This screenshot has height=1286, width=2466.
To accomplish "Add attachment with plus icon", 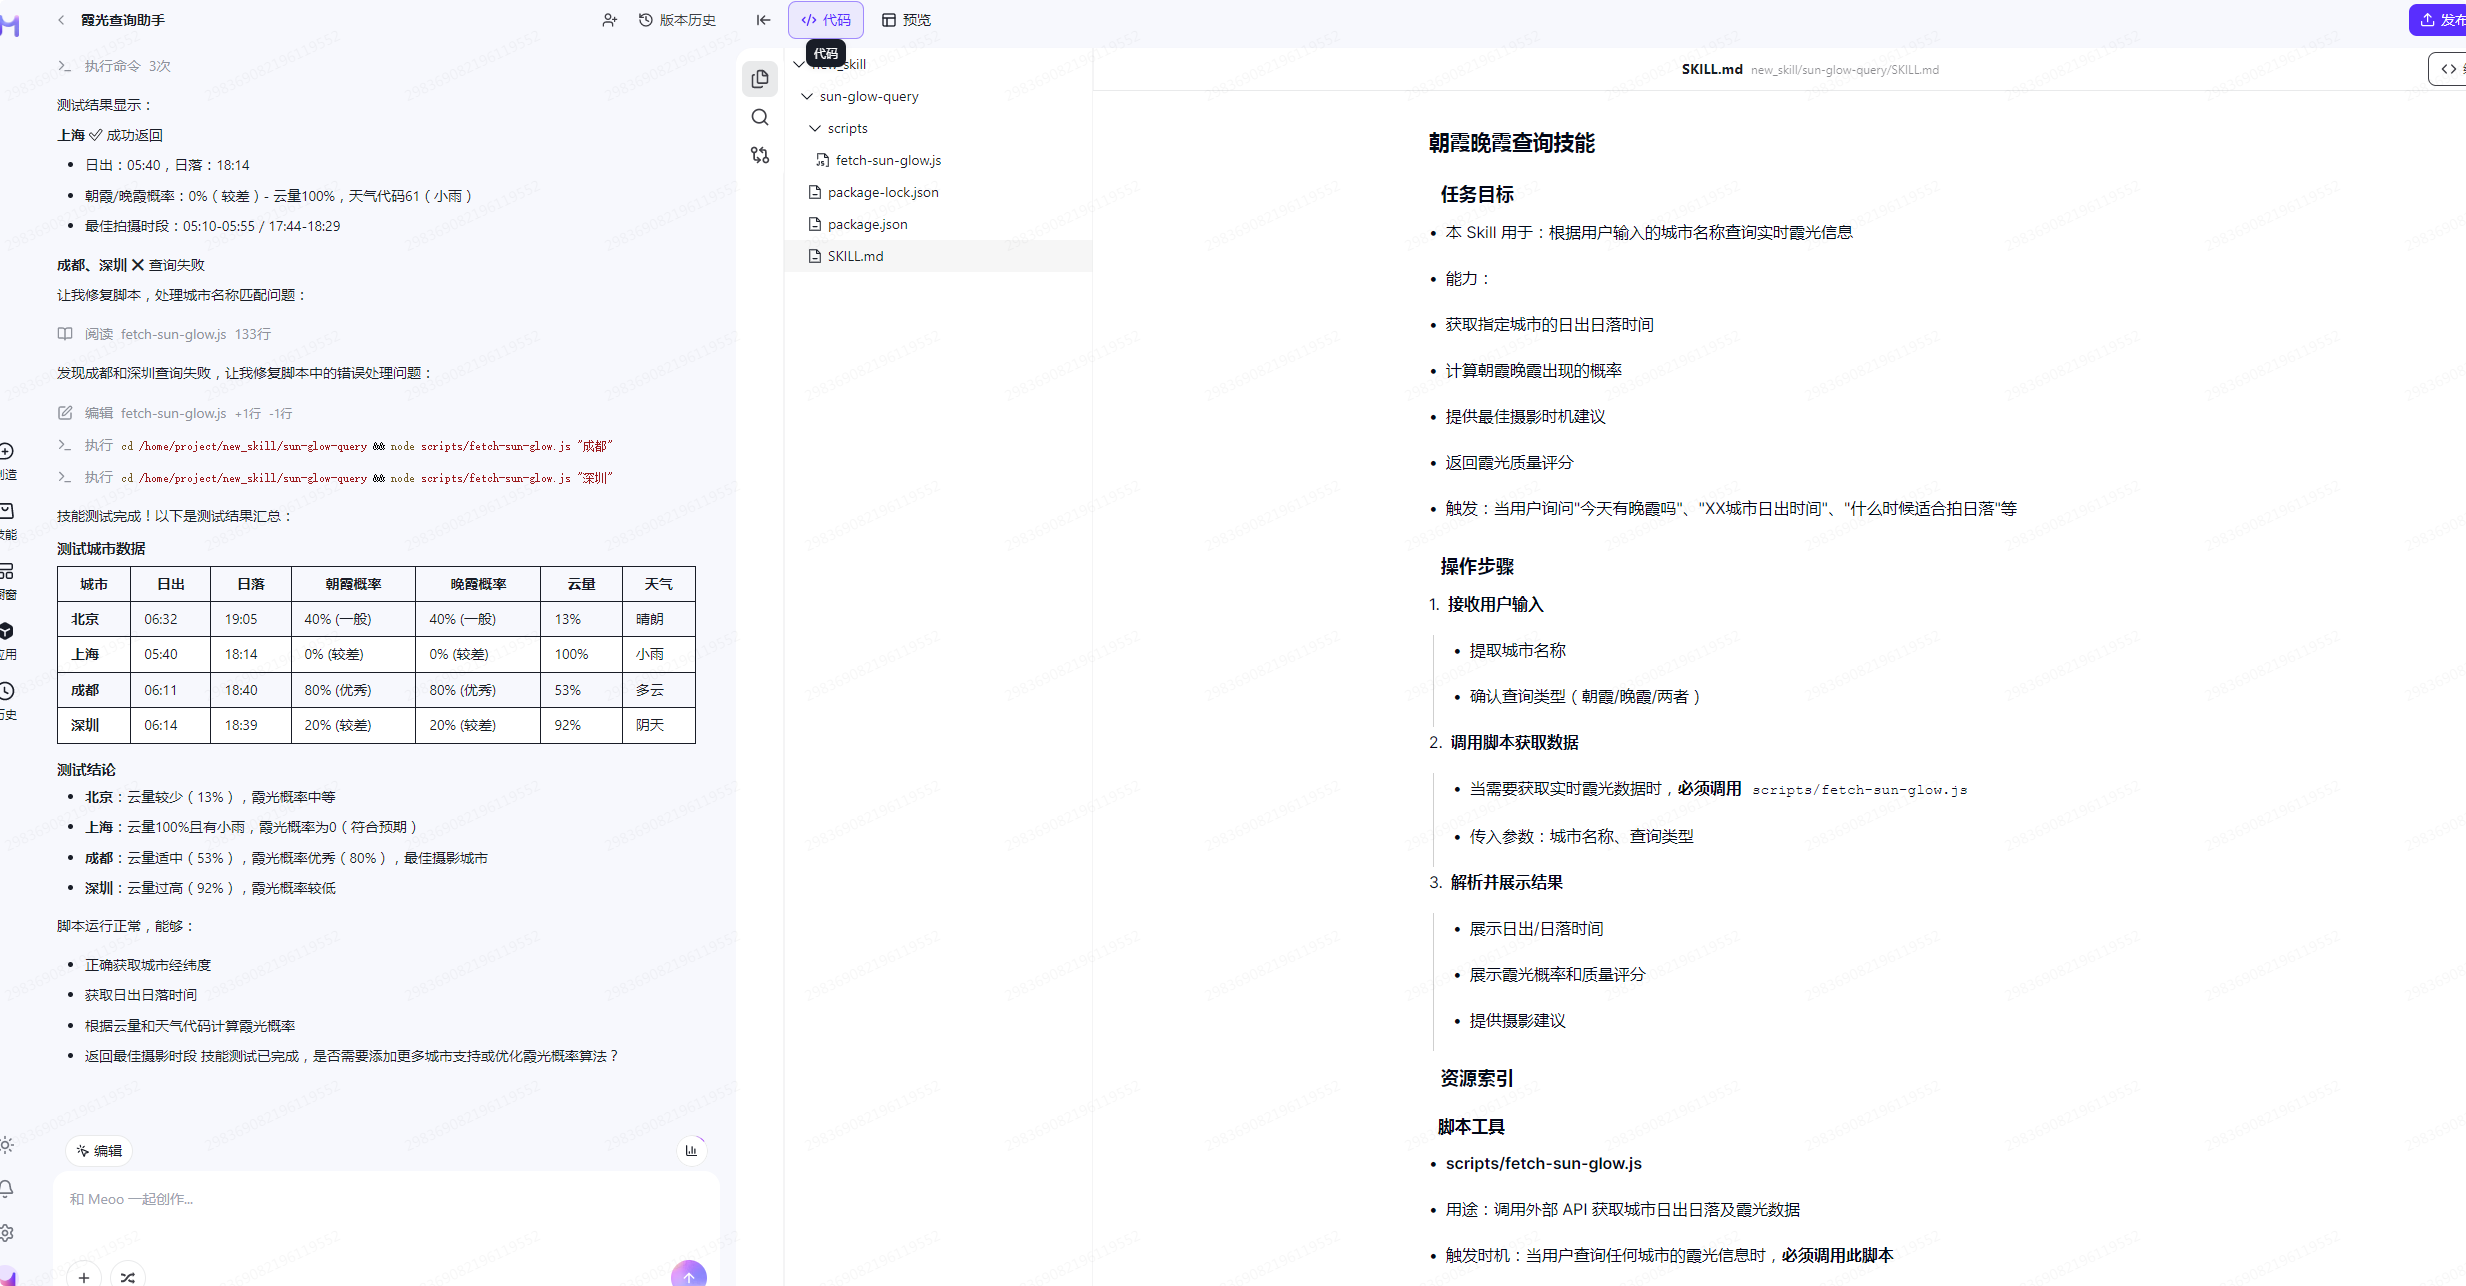I will [84, 1276].
